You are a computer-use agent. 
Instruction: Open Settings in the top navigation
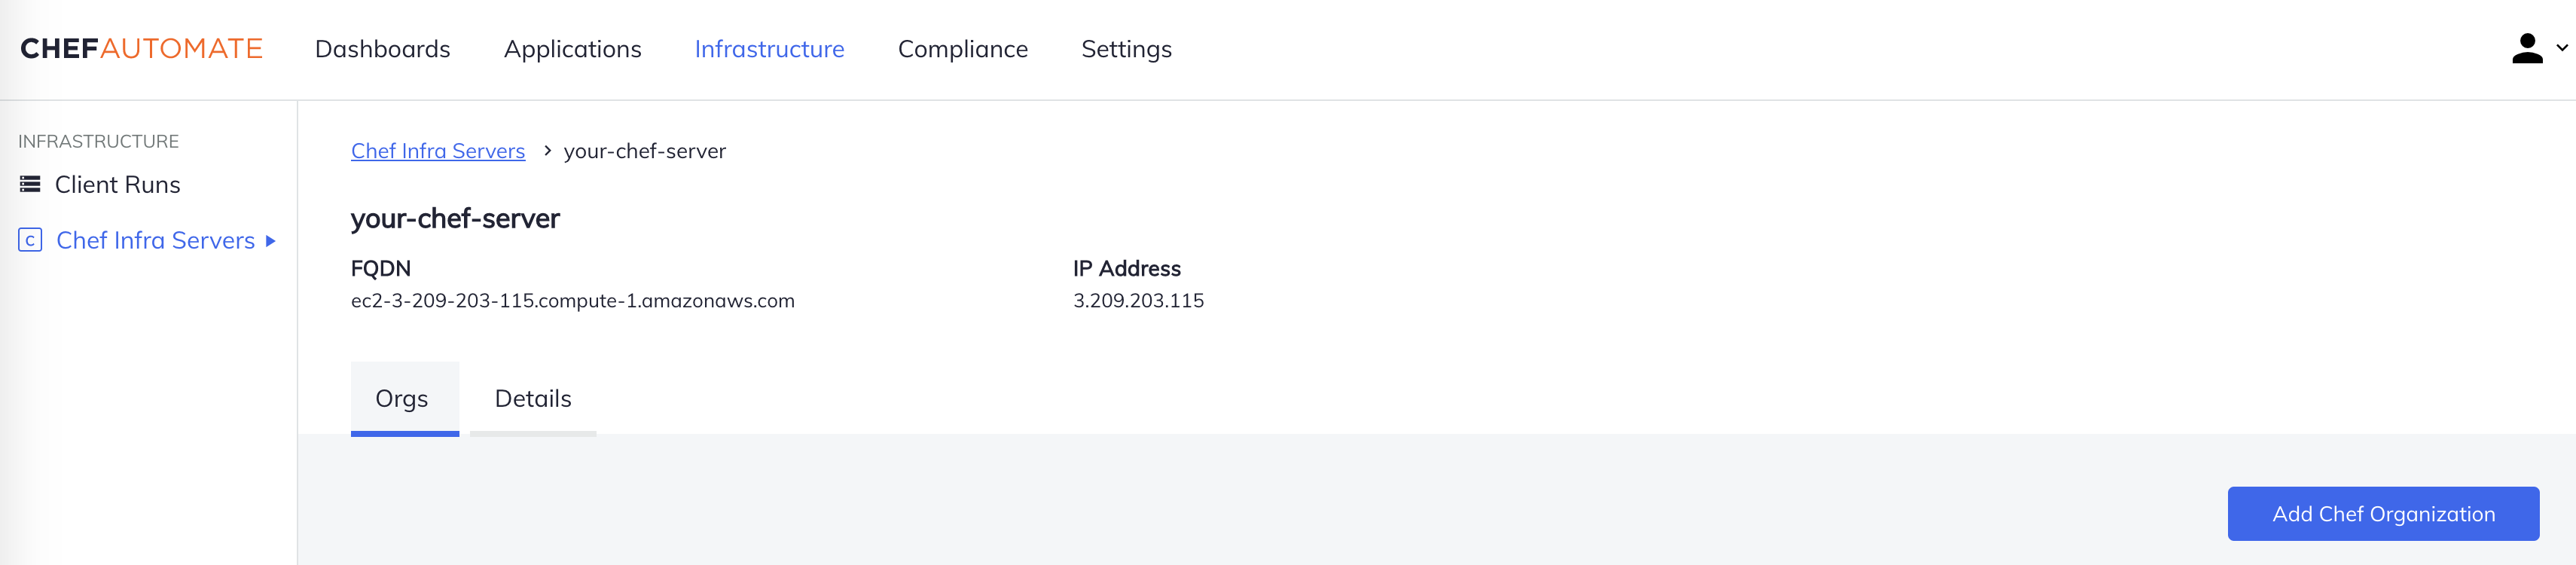click(x=1126, y=49)
